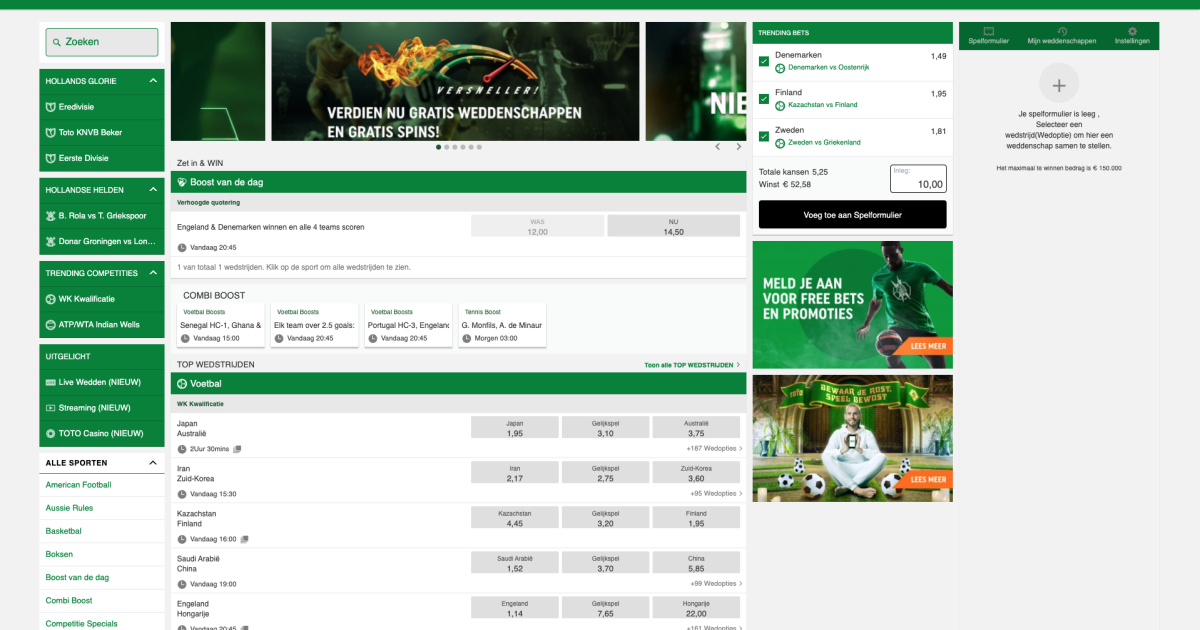
Task: Click the Voetbal header football icon
Action: 182,384
